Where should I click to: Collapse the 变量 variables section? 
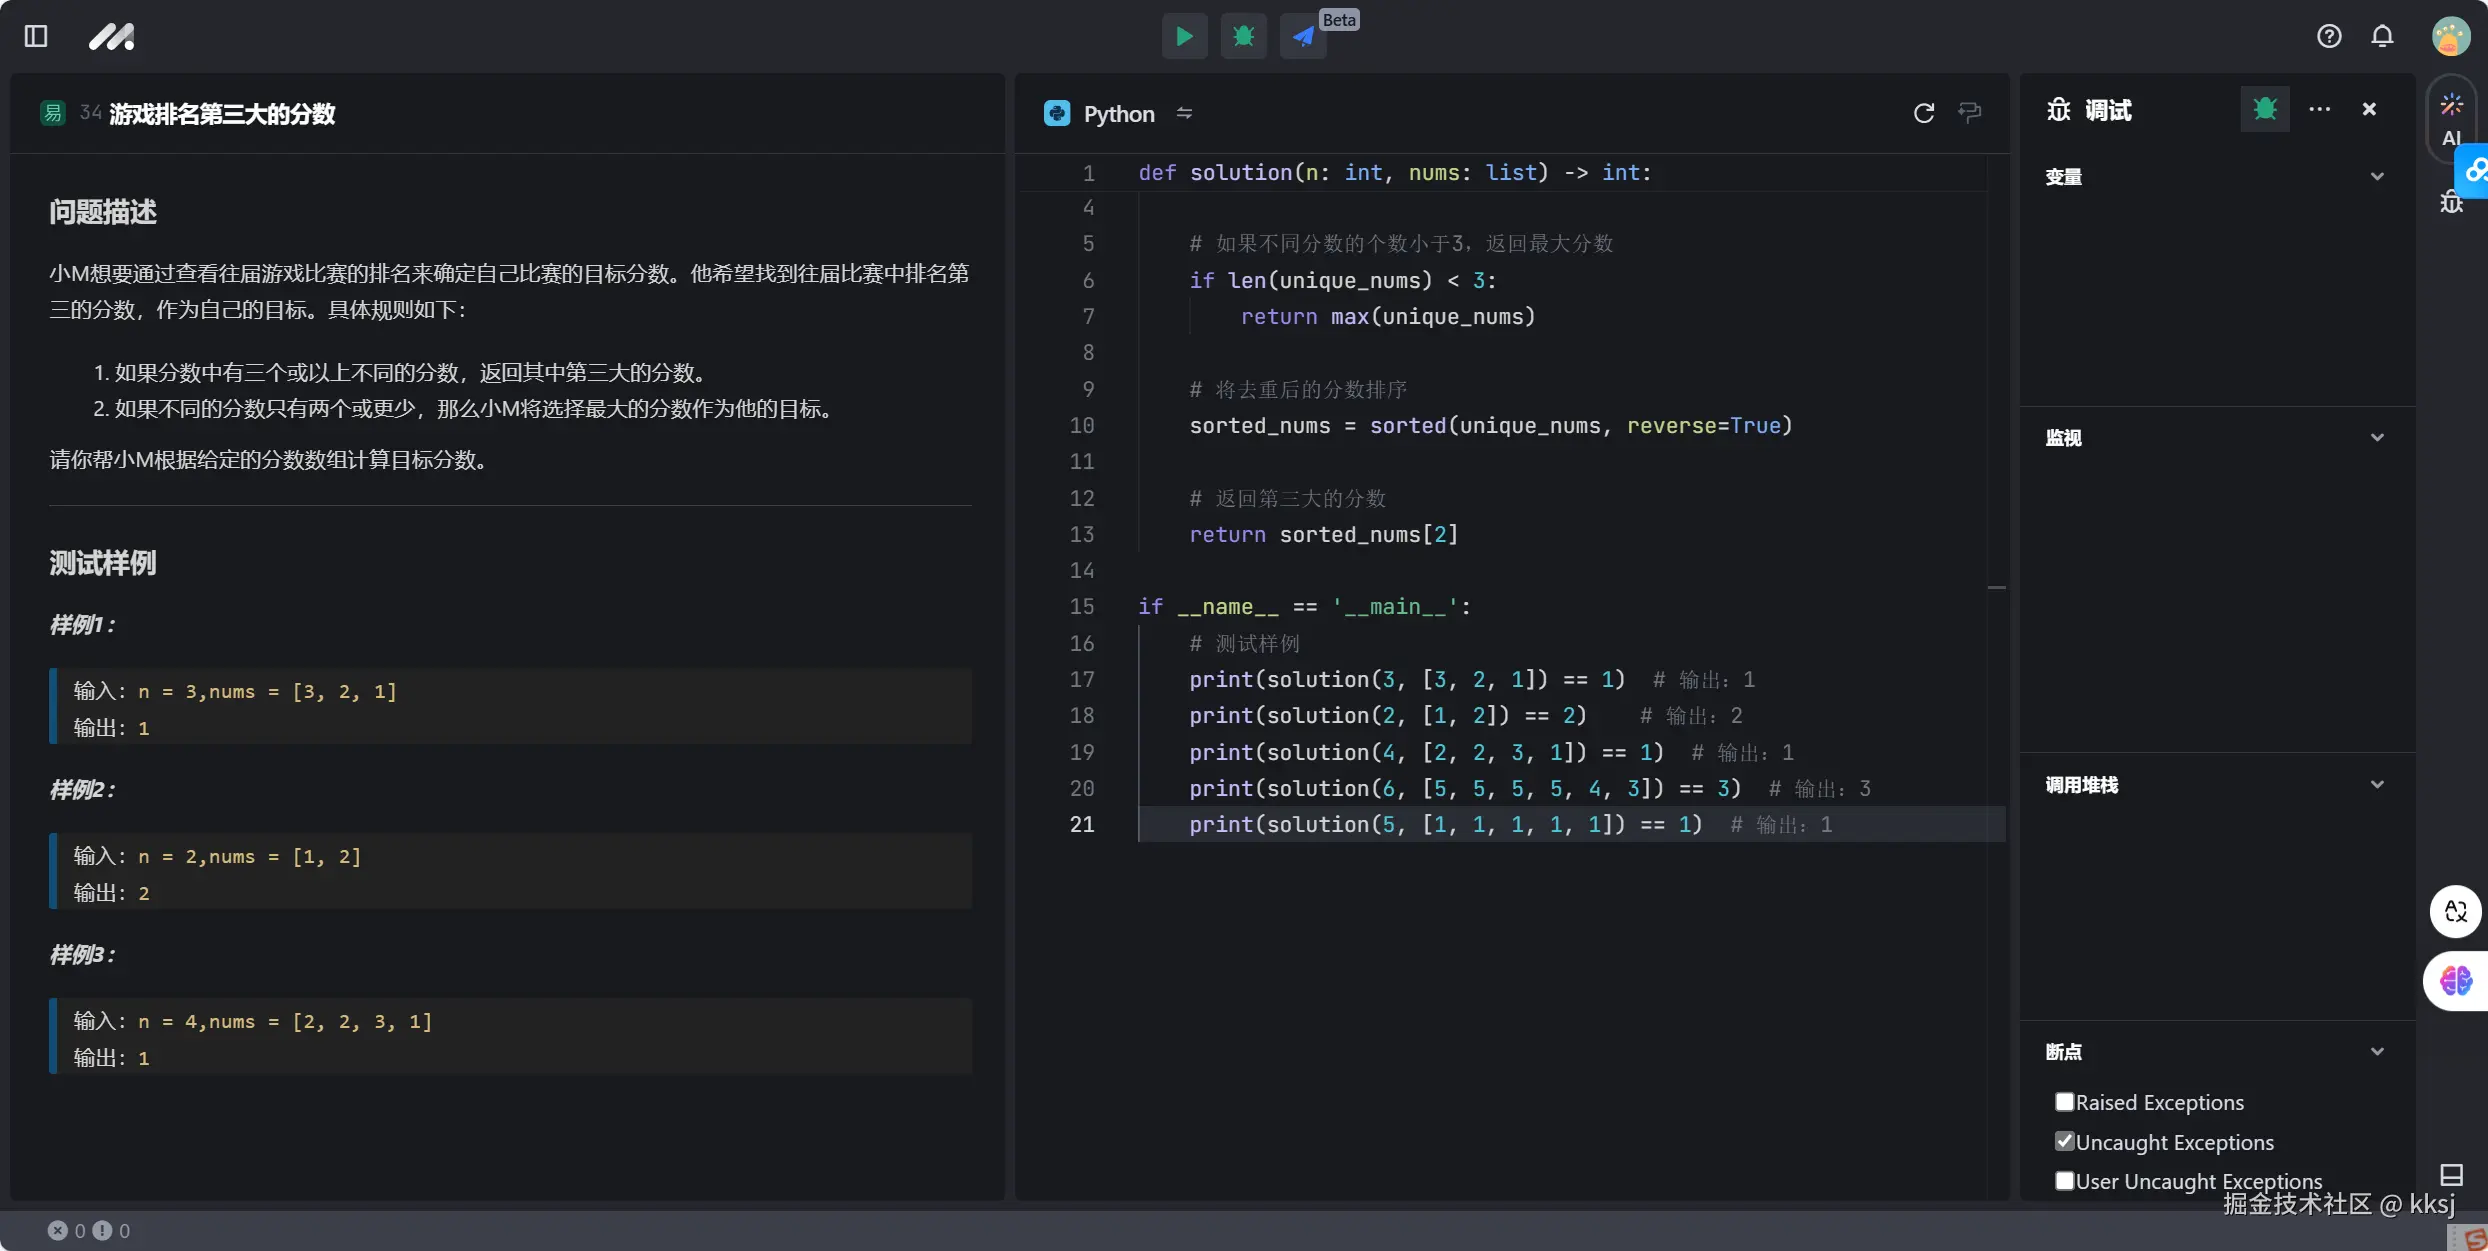point(2377,177)
